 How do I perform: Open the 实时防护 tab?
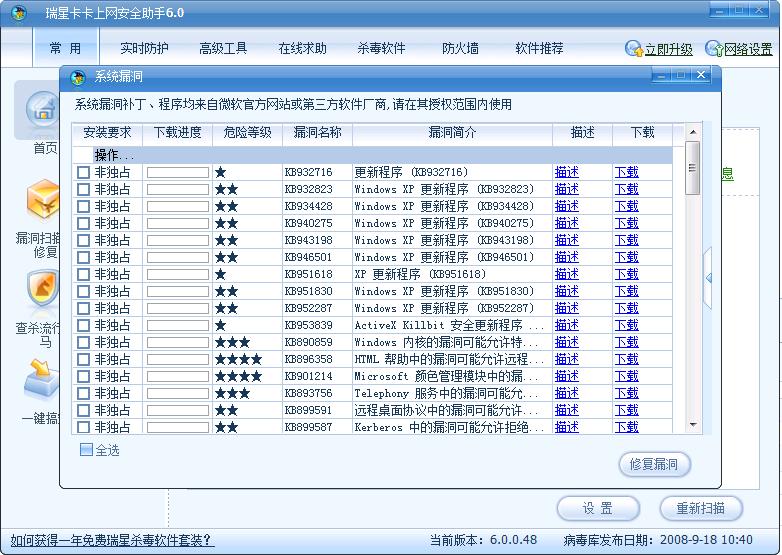coord(144,48)
